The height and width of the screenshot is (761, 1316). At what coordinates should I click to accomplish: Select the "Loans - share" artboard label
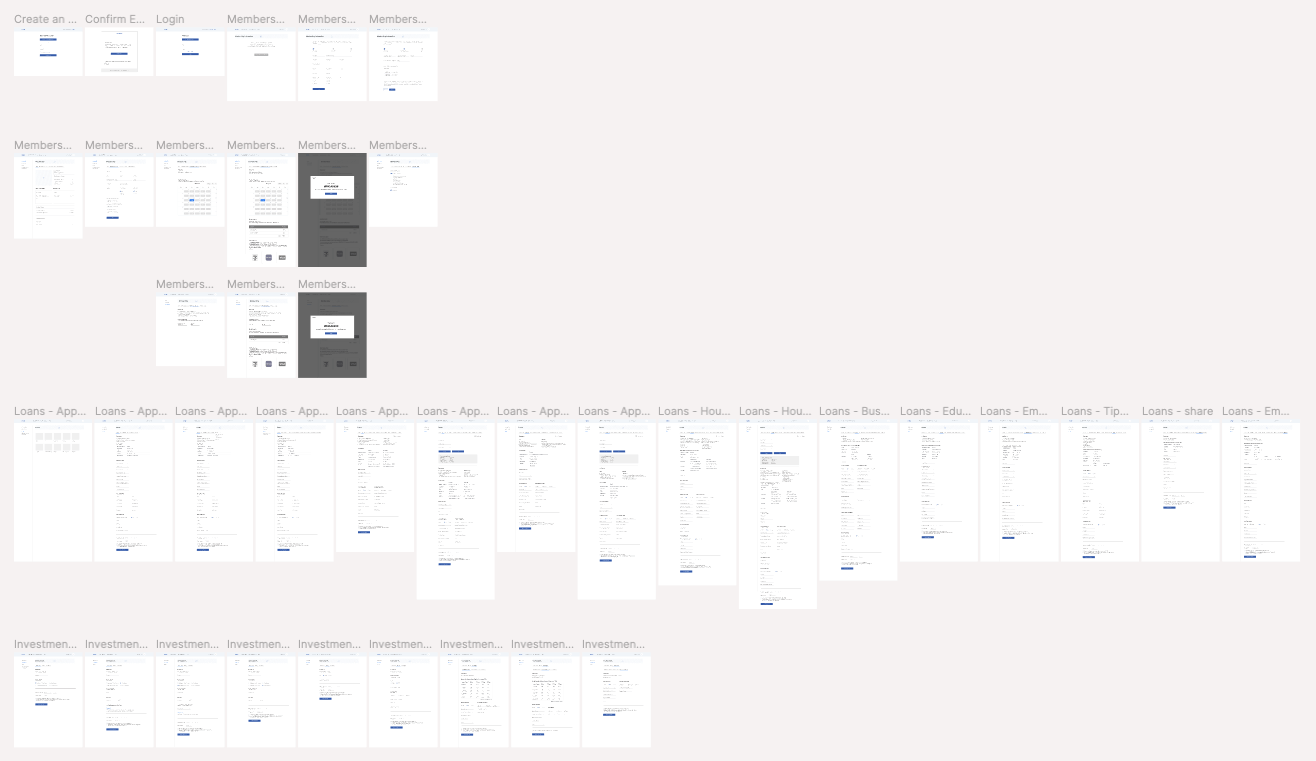1178,411
